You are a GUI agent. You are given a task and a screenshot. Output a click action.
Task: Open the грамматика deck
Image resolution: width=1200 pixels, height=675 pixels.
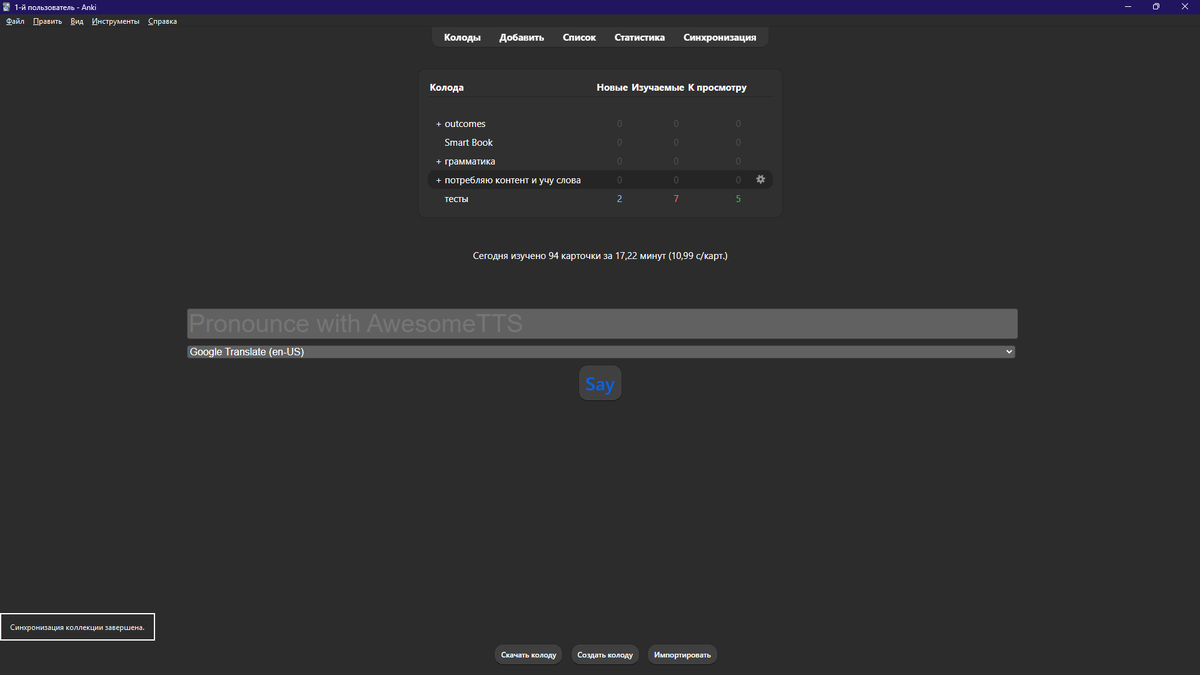point(470,162)
